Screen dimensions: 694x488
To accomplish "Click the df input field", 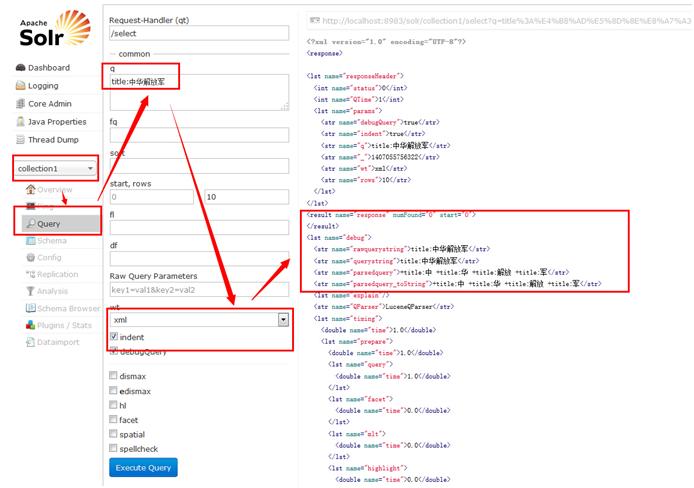I will pyautogui.click(x=199, y=258).
